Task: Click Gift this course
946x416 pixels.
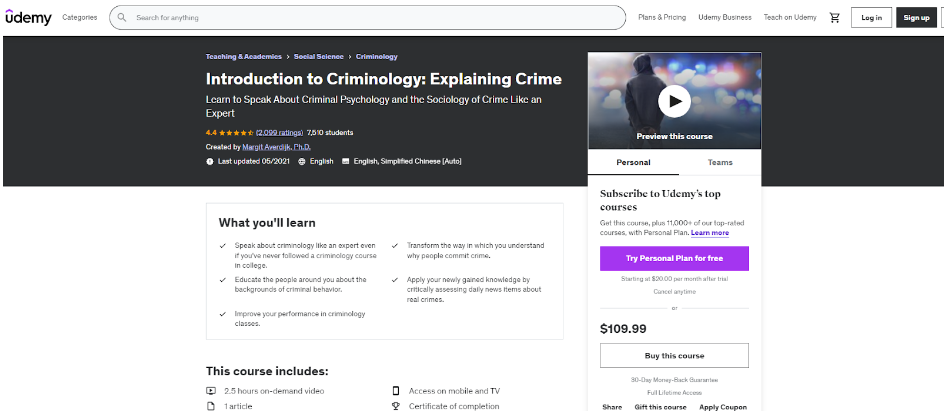Action: coord(660,408)
